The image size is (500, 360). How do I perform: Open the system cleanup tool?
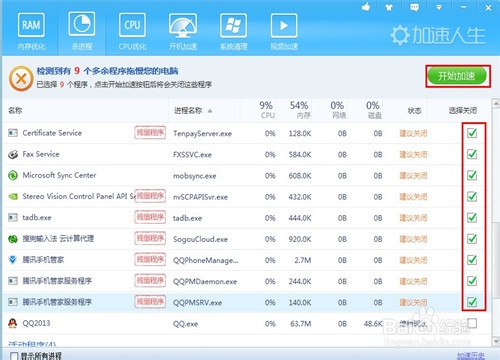point(233,32)
